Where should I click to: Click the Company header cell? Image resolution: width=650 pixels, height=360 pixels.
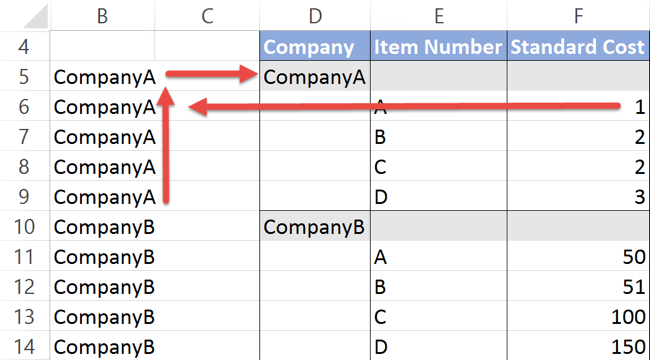point(315,46)
